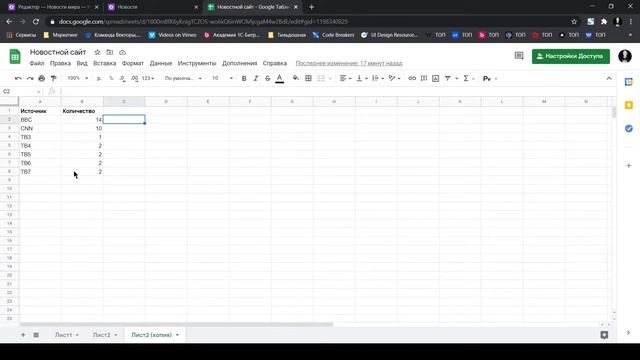Open the account avatar

pyautogui.click(x=624, y=56)
